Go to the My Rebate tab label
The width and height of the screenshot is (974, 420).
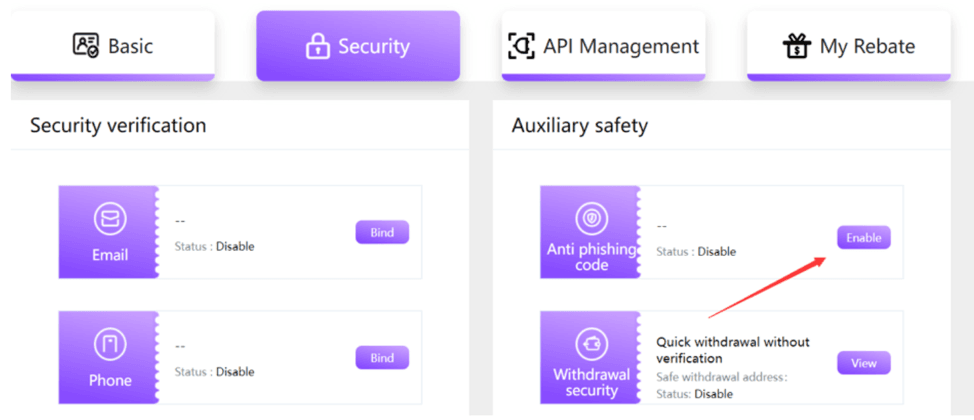(867, 46)
